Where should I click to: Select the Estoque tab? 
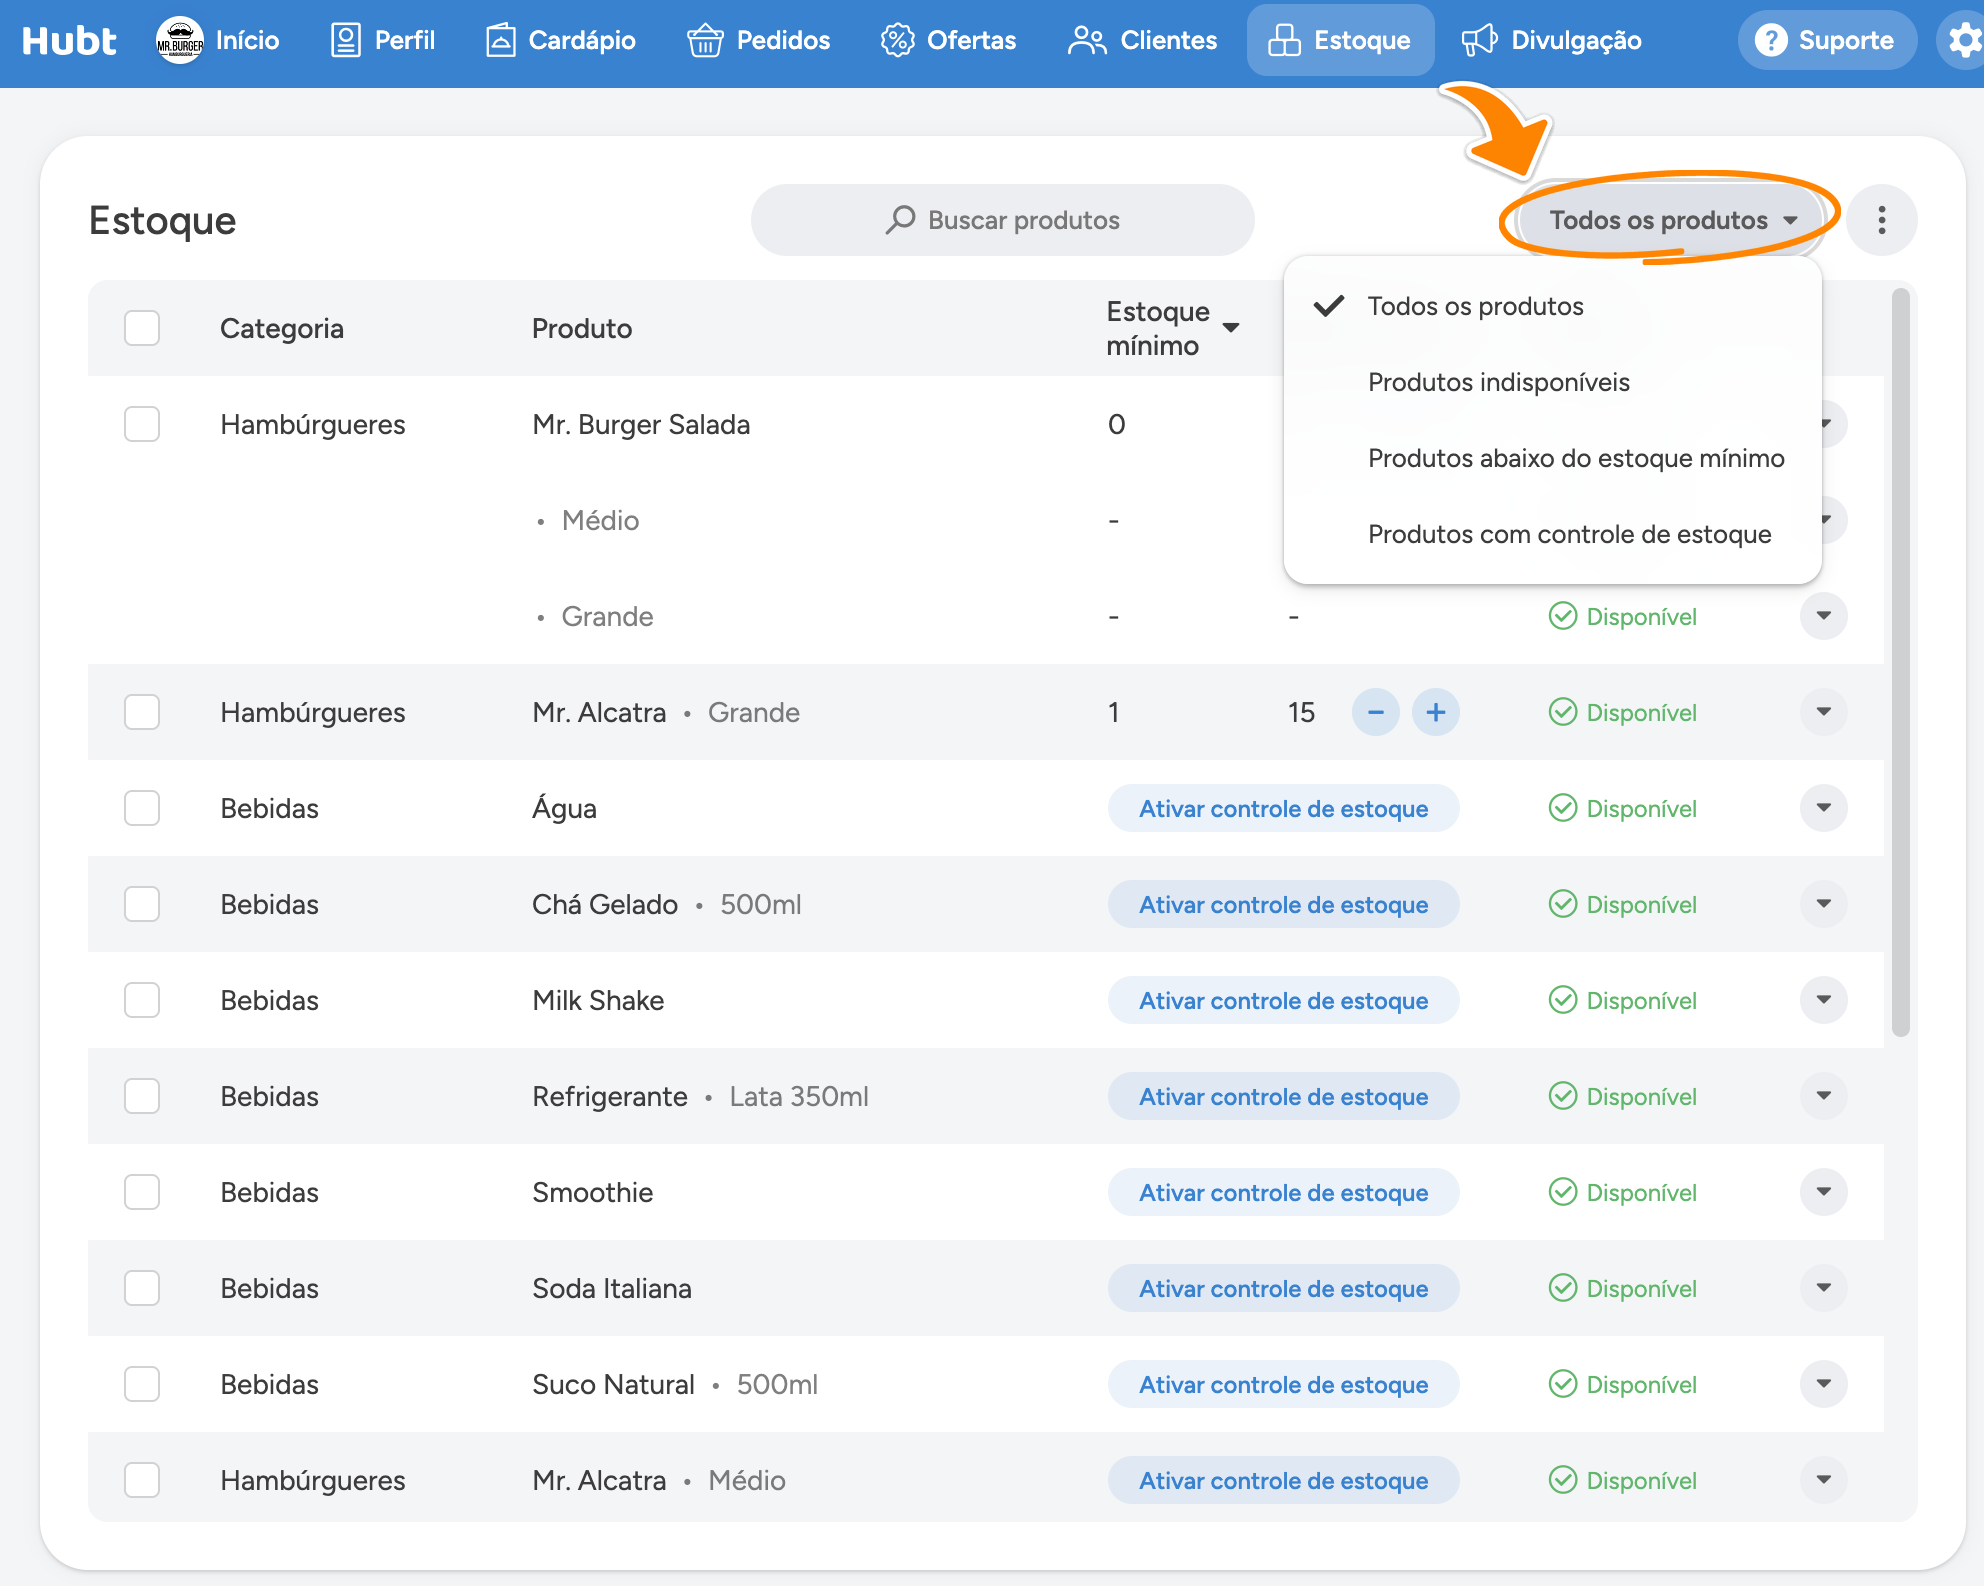point(1340,41)
